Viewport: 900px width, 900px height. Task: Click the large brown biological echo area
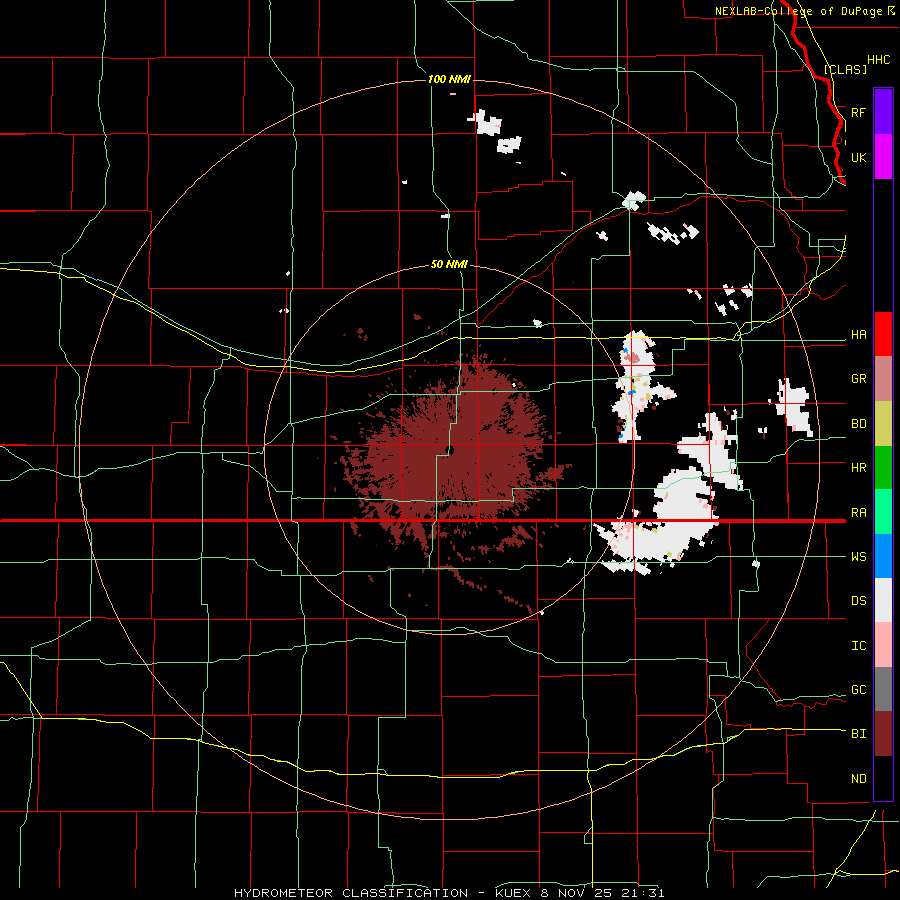coord(448,453)
